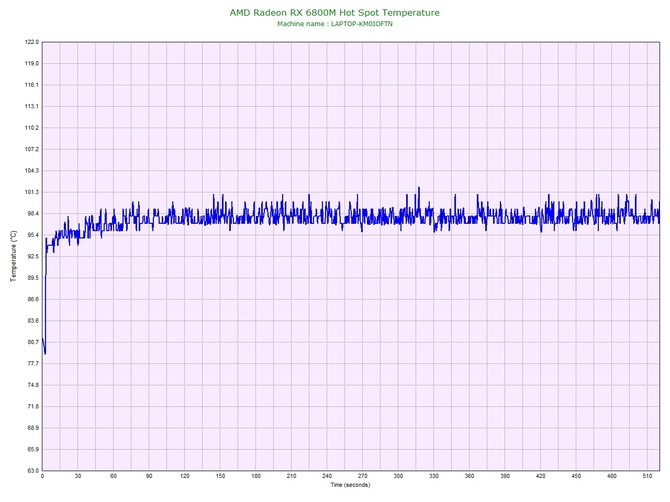670x502 pixels.
Task: Click the 98.4 y-axis value
Action: [33, 214]
